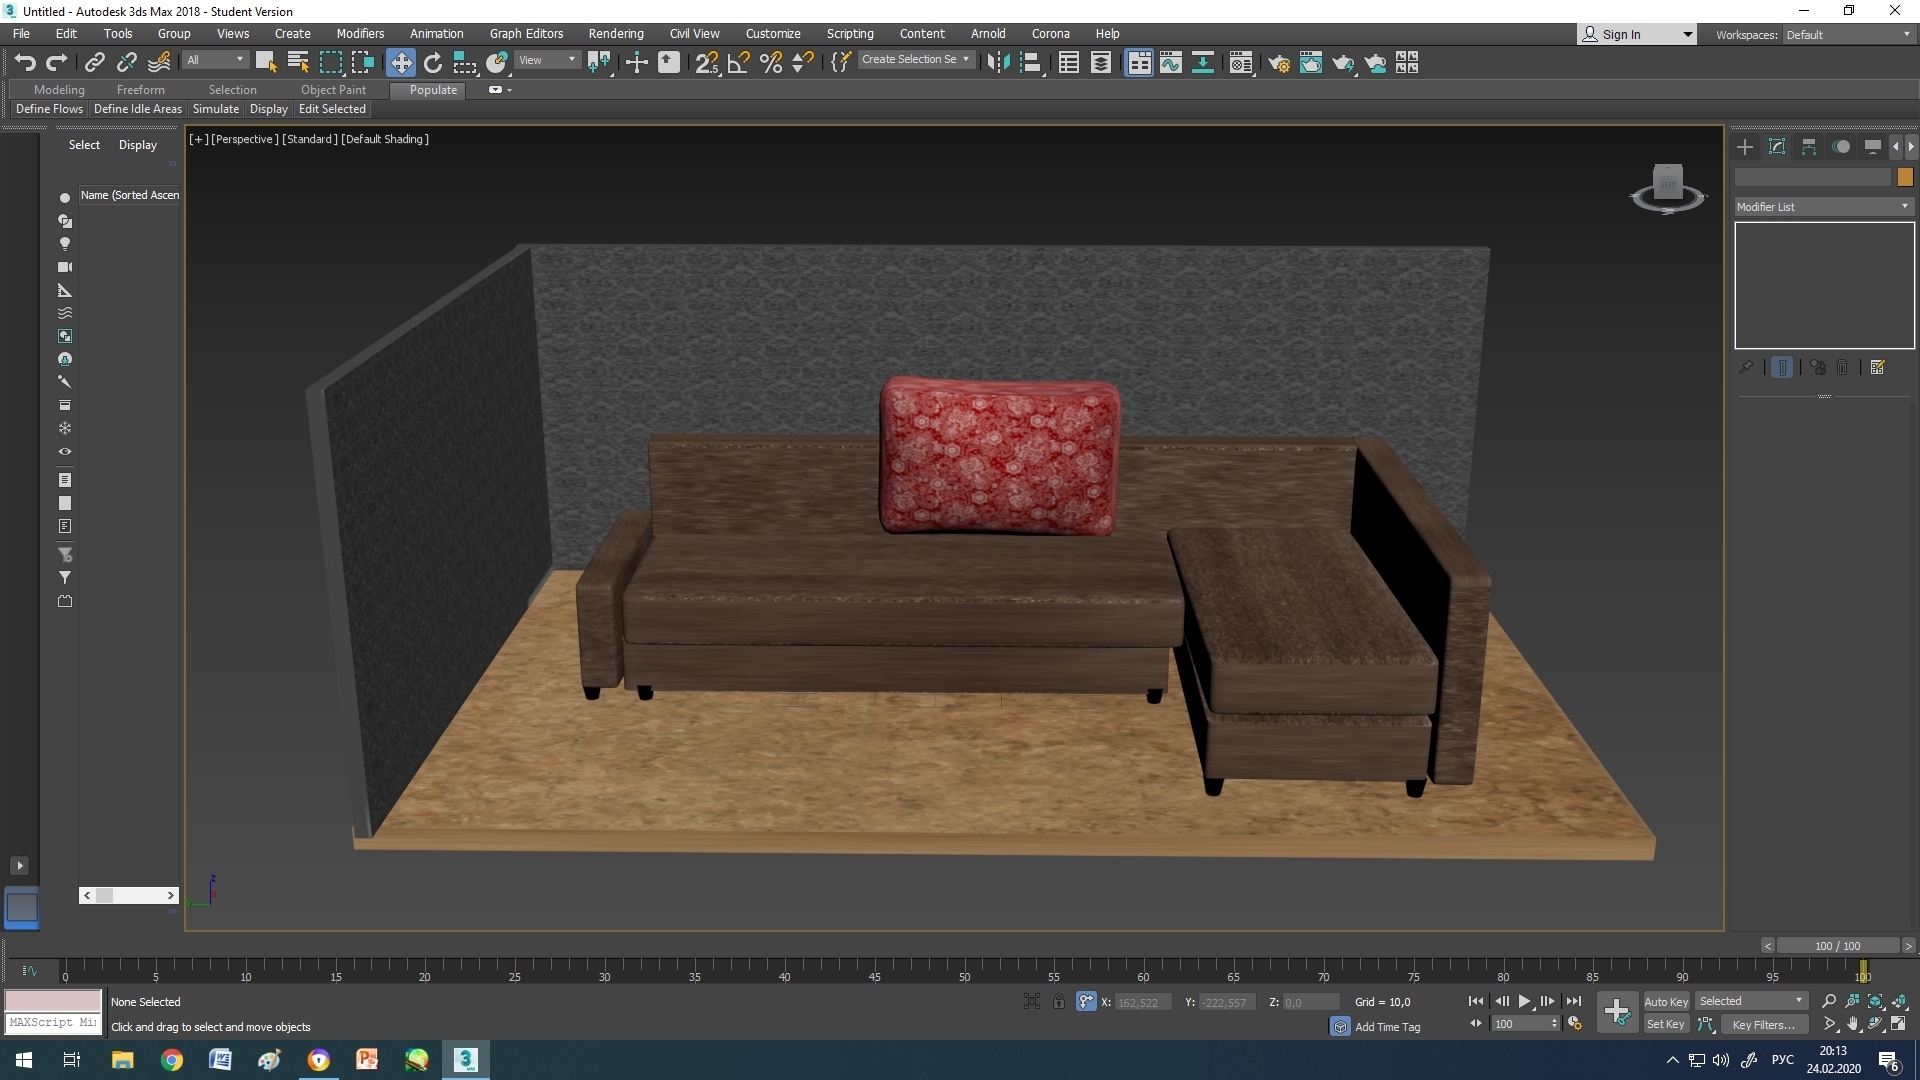Open Curve Editor from the toolbar

tap(1170, 63)
